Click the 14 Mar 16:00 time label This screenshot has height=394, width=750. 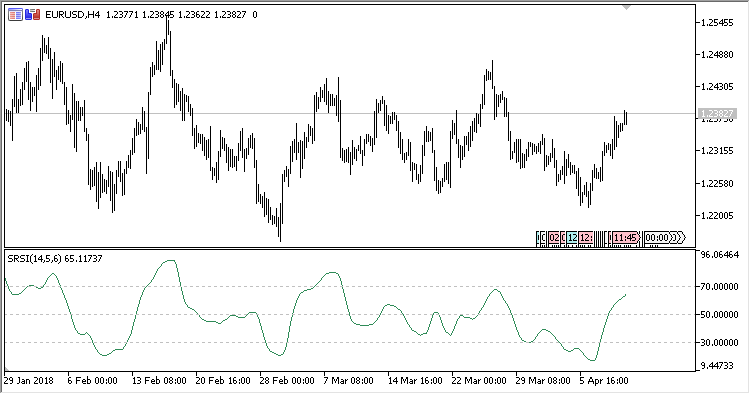tap(415, 381)
